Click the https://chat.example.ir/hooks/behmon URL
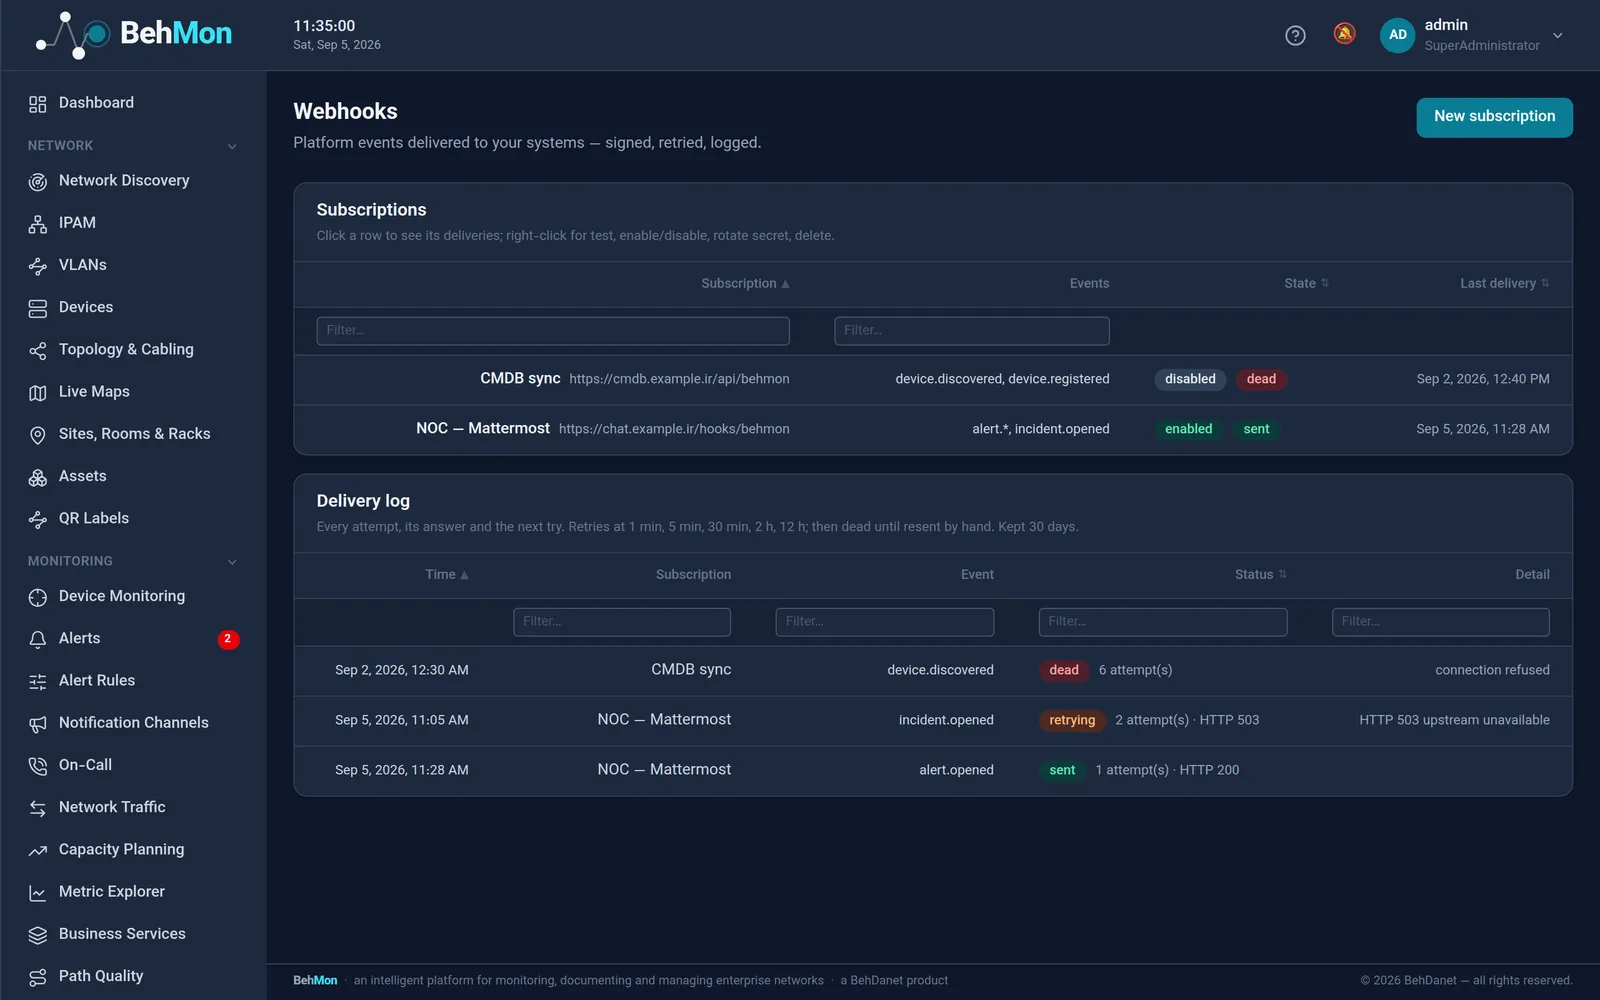The image size is (1600, 1000). [674, 430]
